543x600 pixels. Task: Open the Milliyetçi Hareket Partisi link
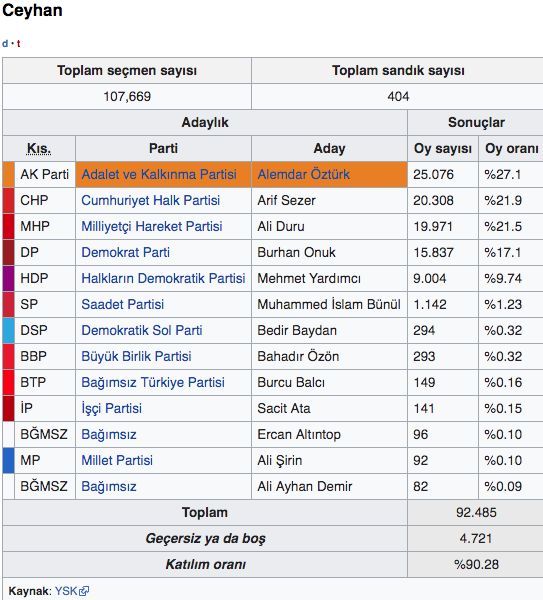pos(152,227)
